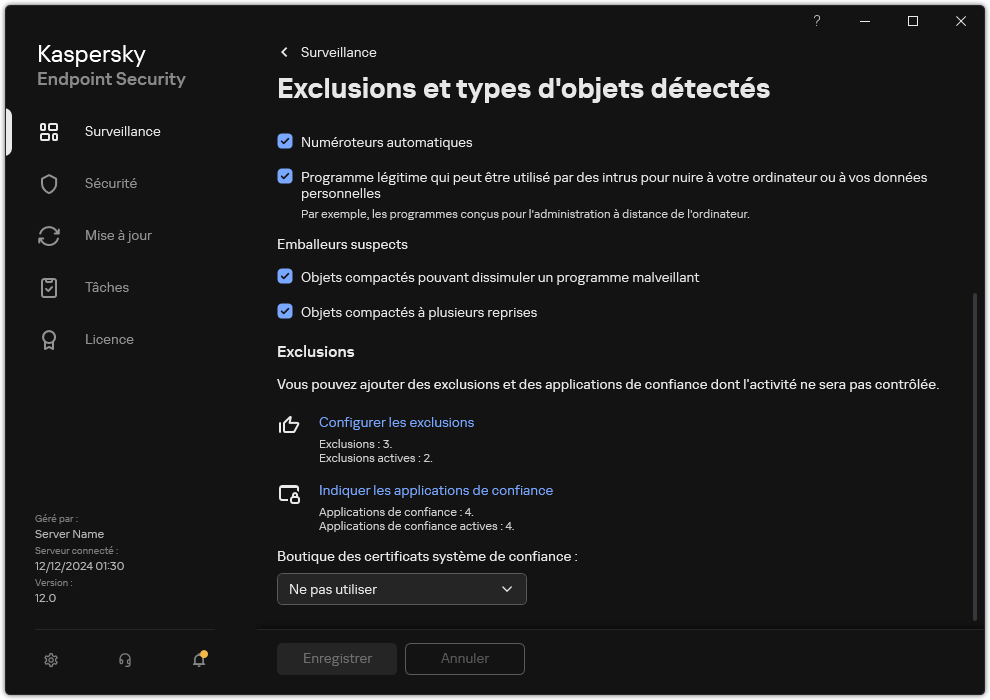Screen dimensions: 990x700
Task: Open the notifications bell icon
Action: point(198,660)
